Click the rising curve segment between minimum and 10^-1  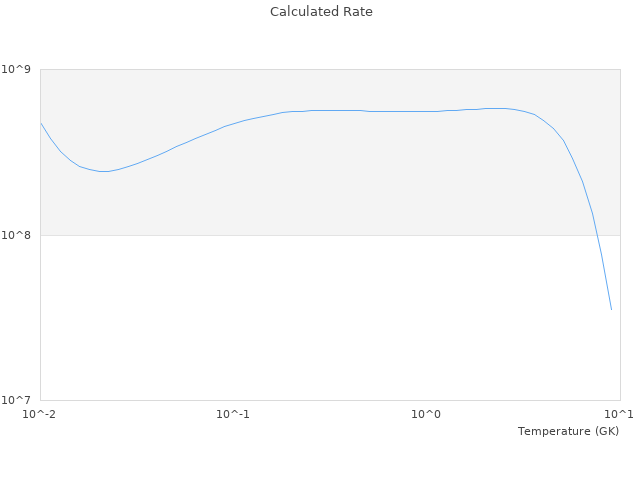(x=165, y=152)
